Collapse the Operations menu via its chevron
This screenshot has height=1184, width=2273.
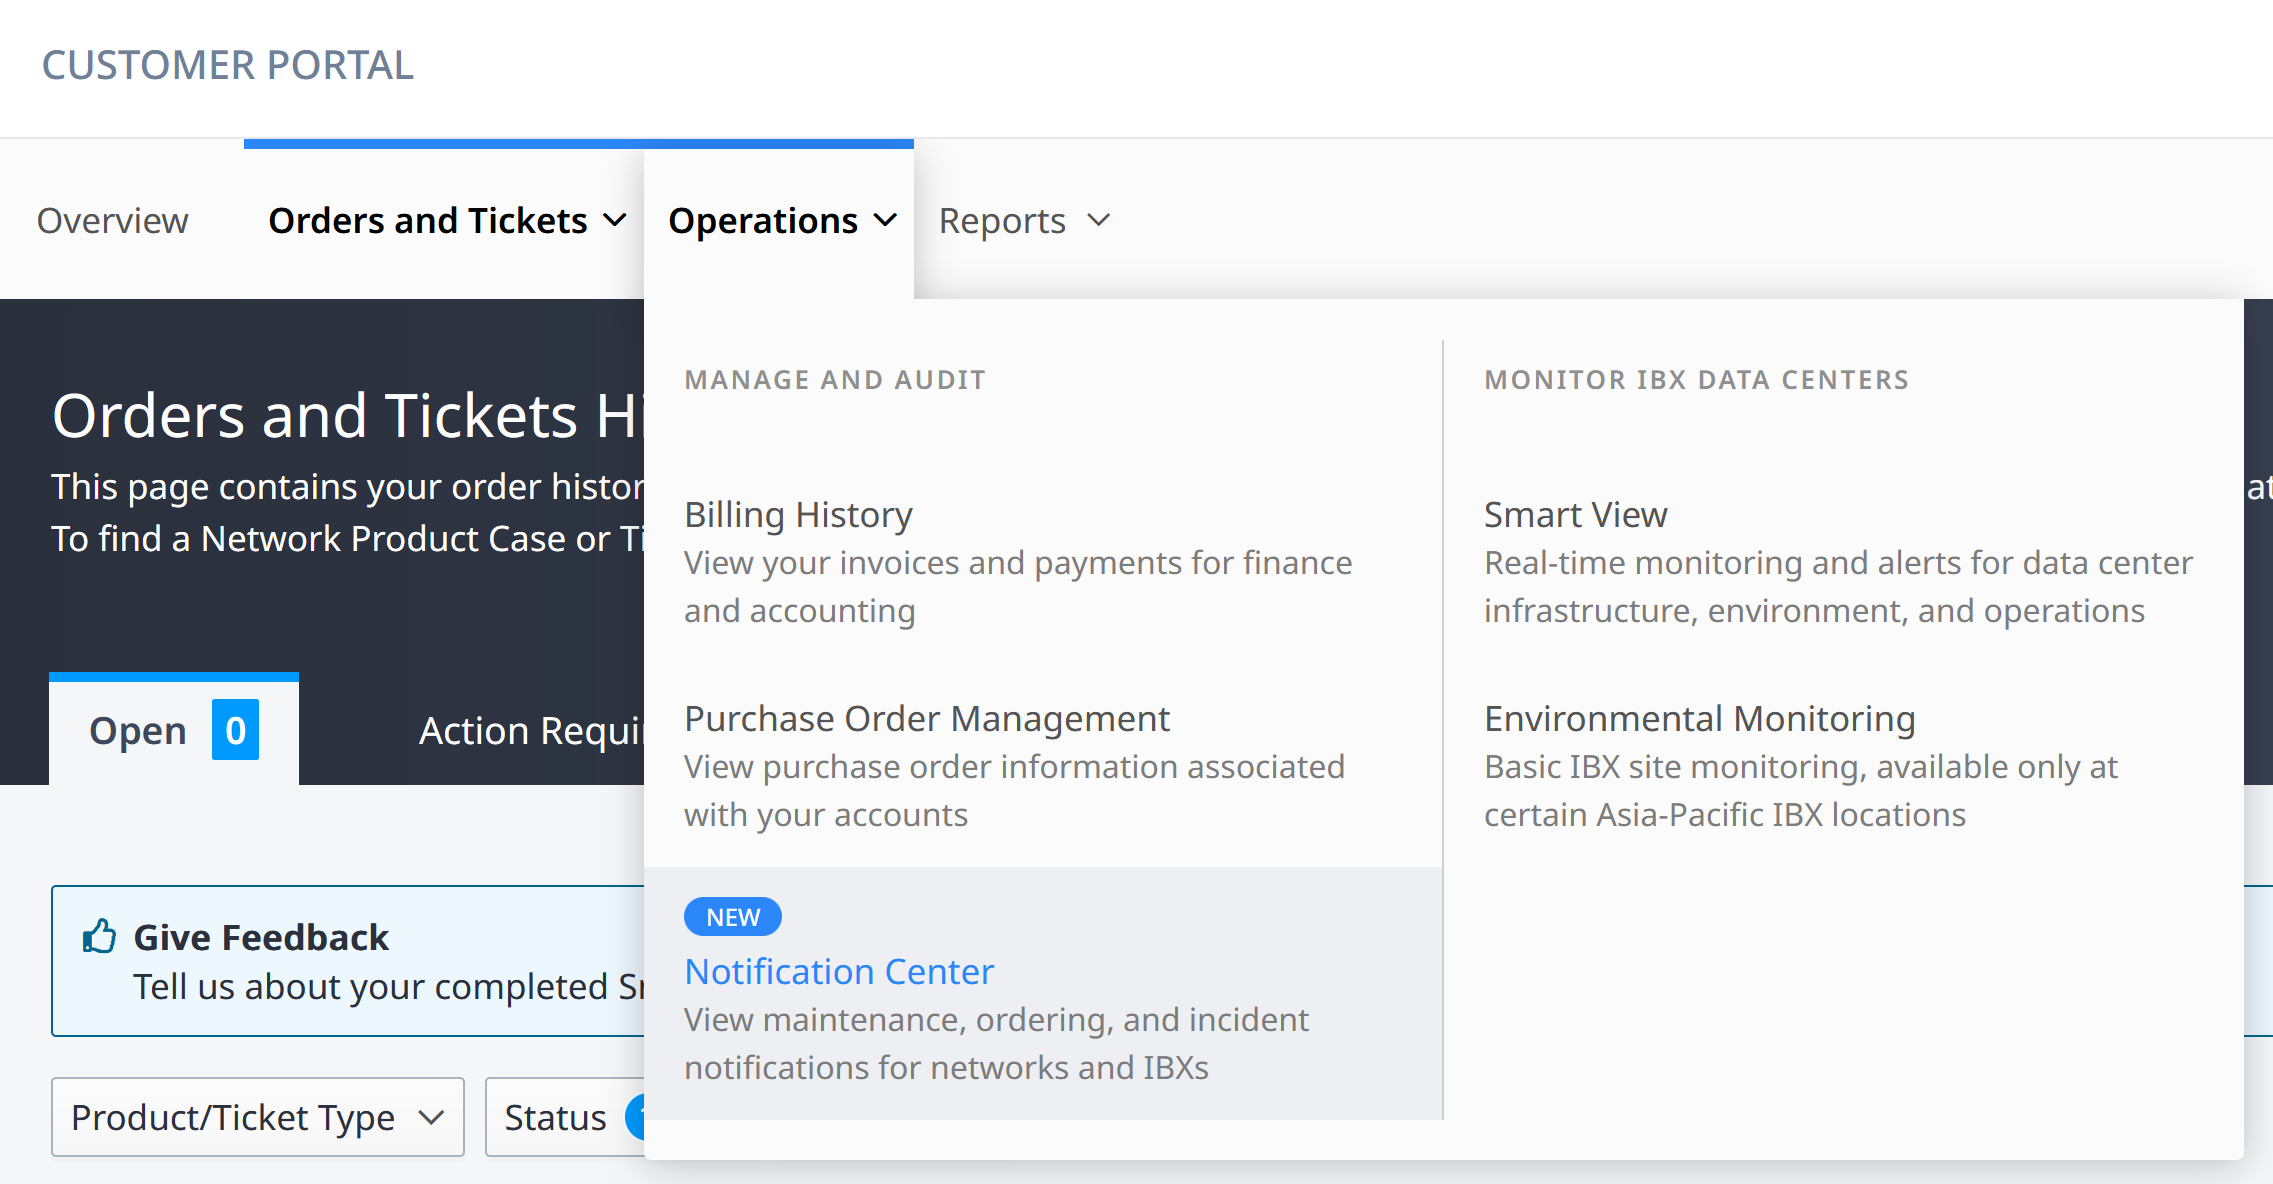click(885, 220)
